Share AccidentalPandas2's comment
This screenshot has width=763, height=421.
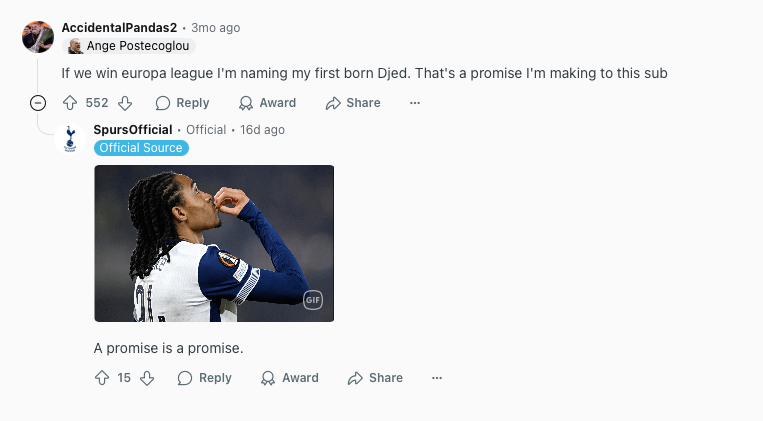[353, 103]
